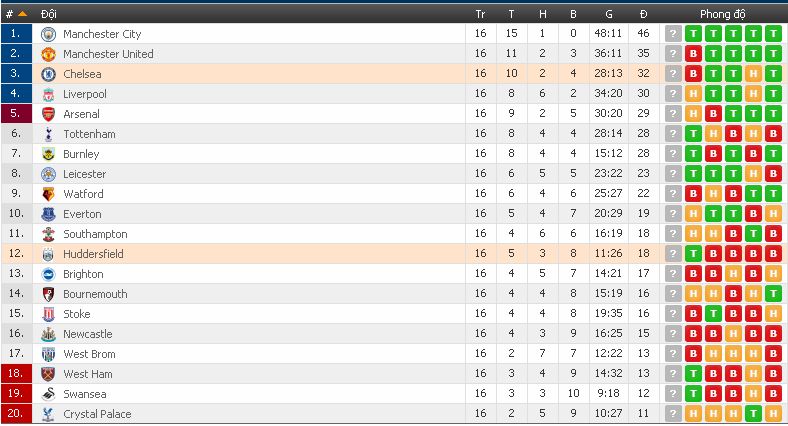Open the Everton team link
This screenshot has width=788, height=426.
click(82, 214)
